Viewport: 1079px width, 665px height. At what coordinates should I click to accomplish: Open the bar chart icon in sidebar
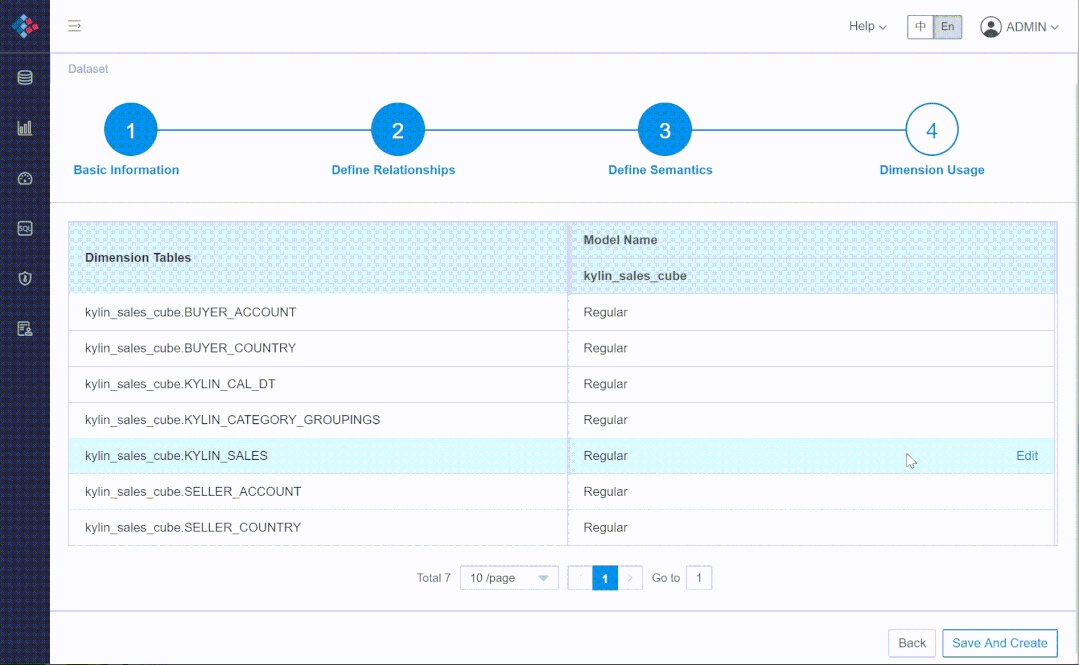[x=25, y=128]
